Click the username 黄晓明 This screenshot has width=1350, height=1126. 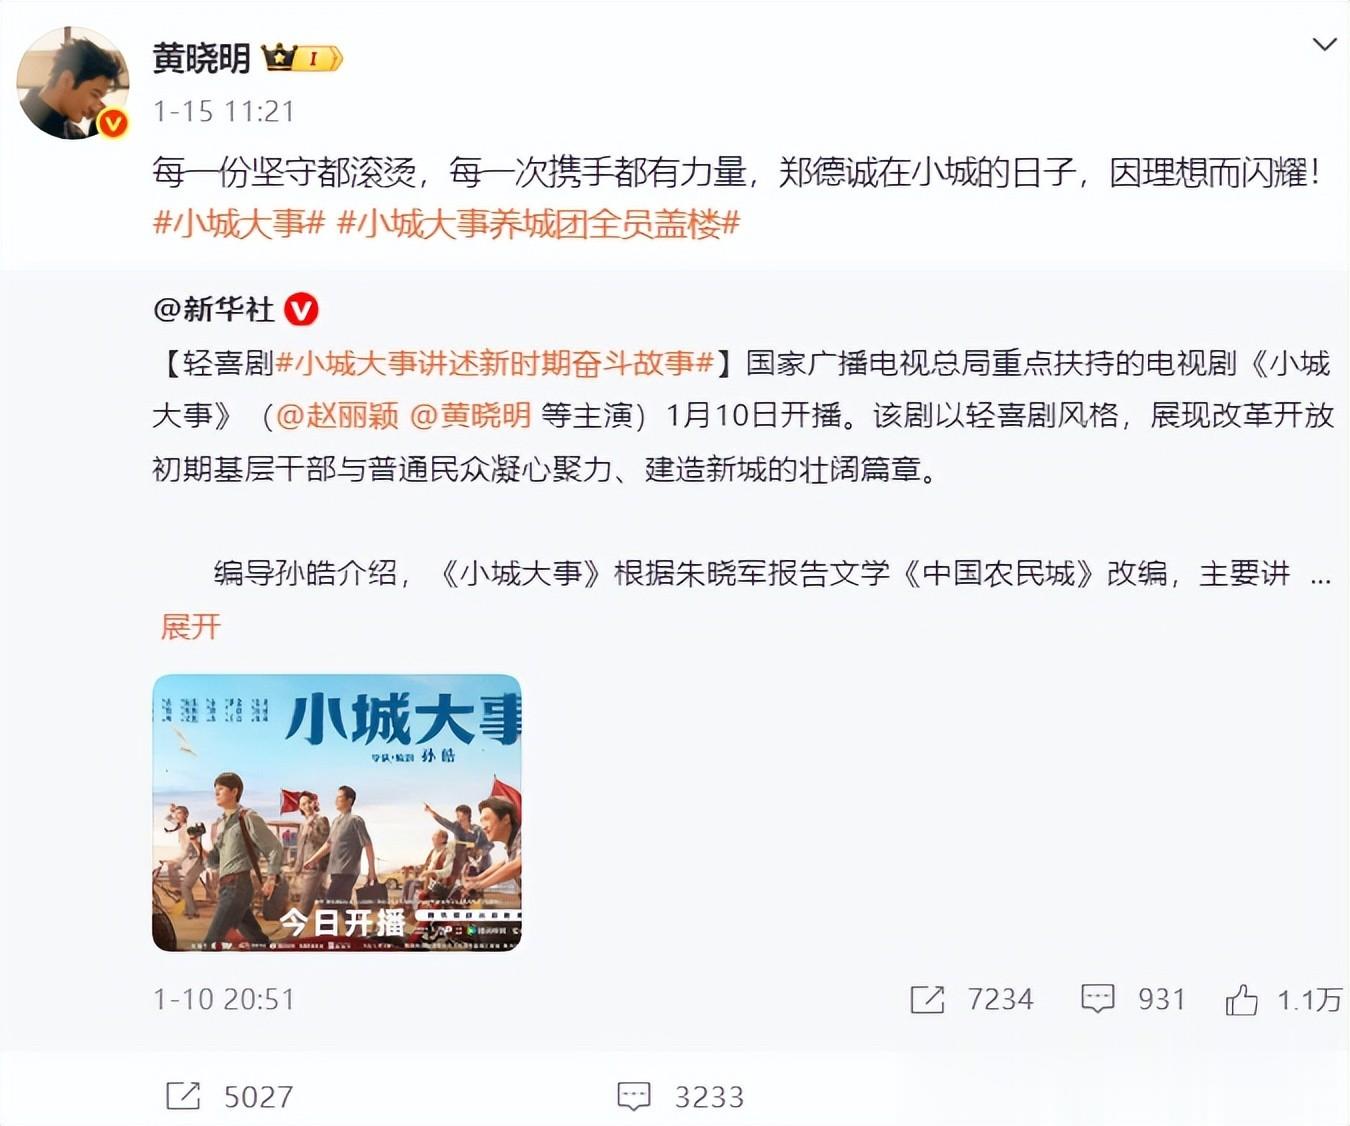click(201, 58)
